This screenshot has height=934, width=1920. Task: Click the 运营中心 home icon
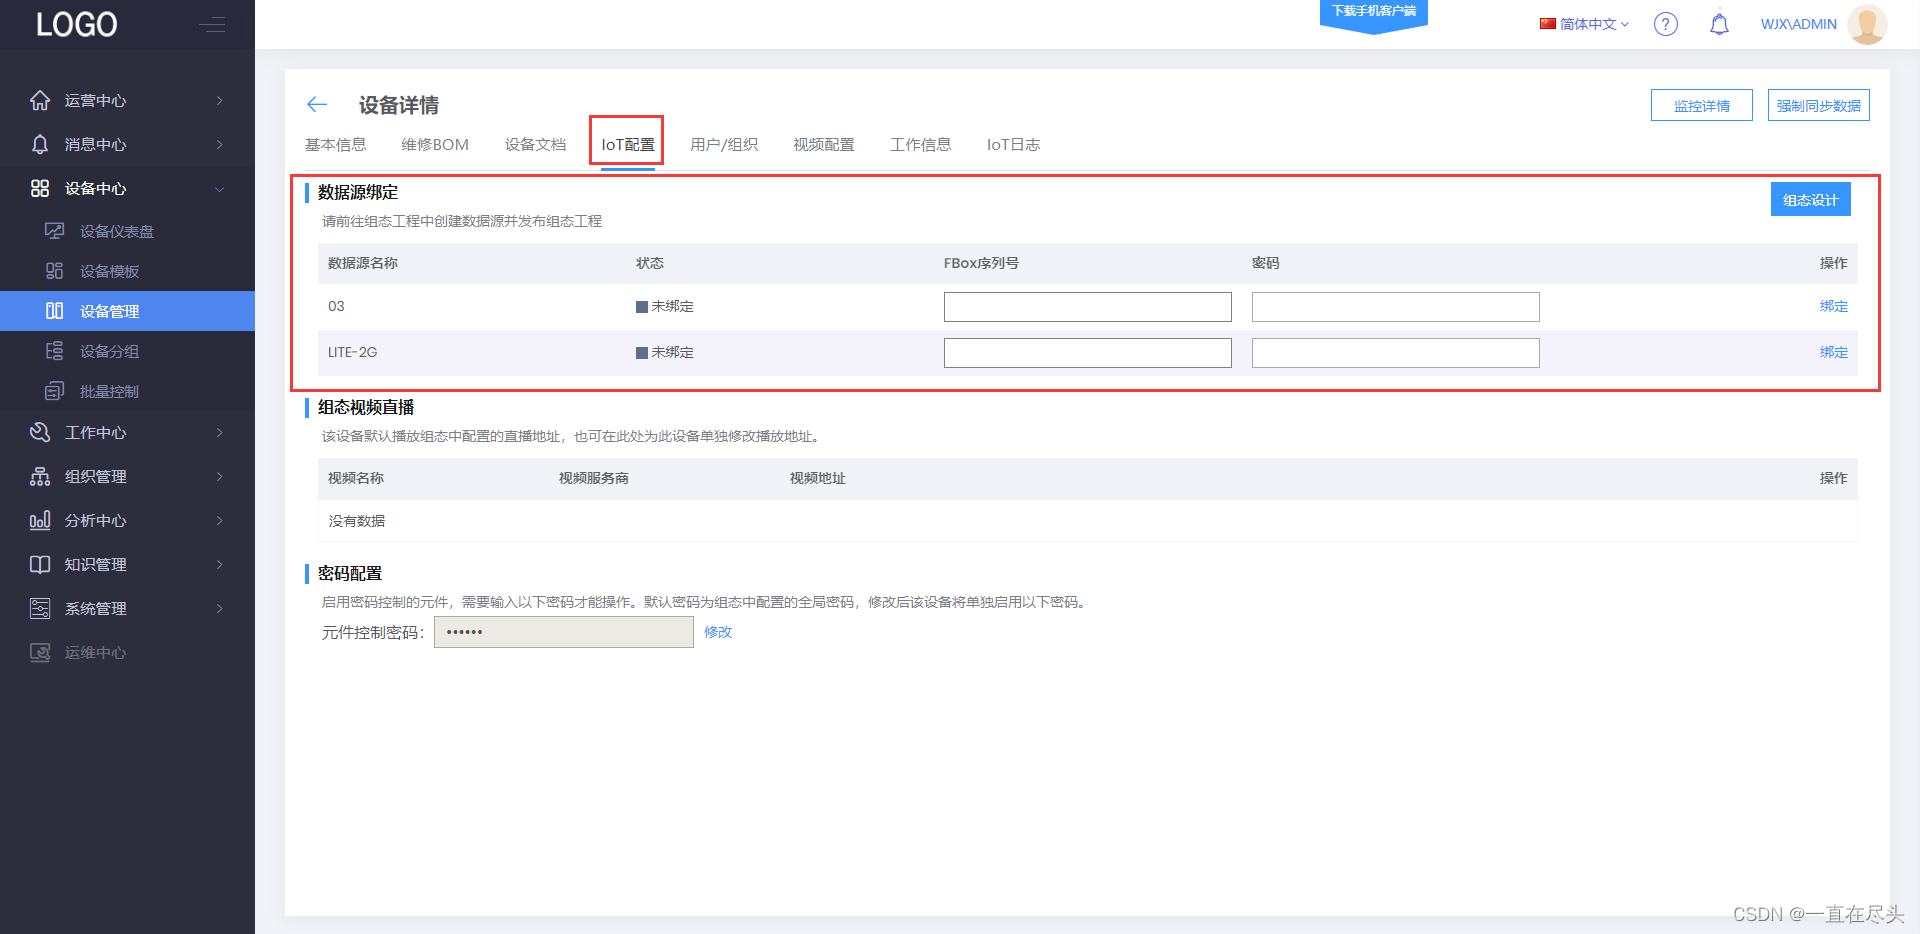(x=40, y=100)
